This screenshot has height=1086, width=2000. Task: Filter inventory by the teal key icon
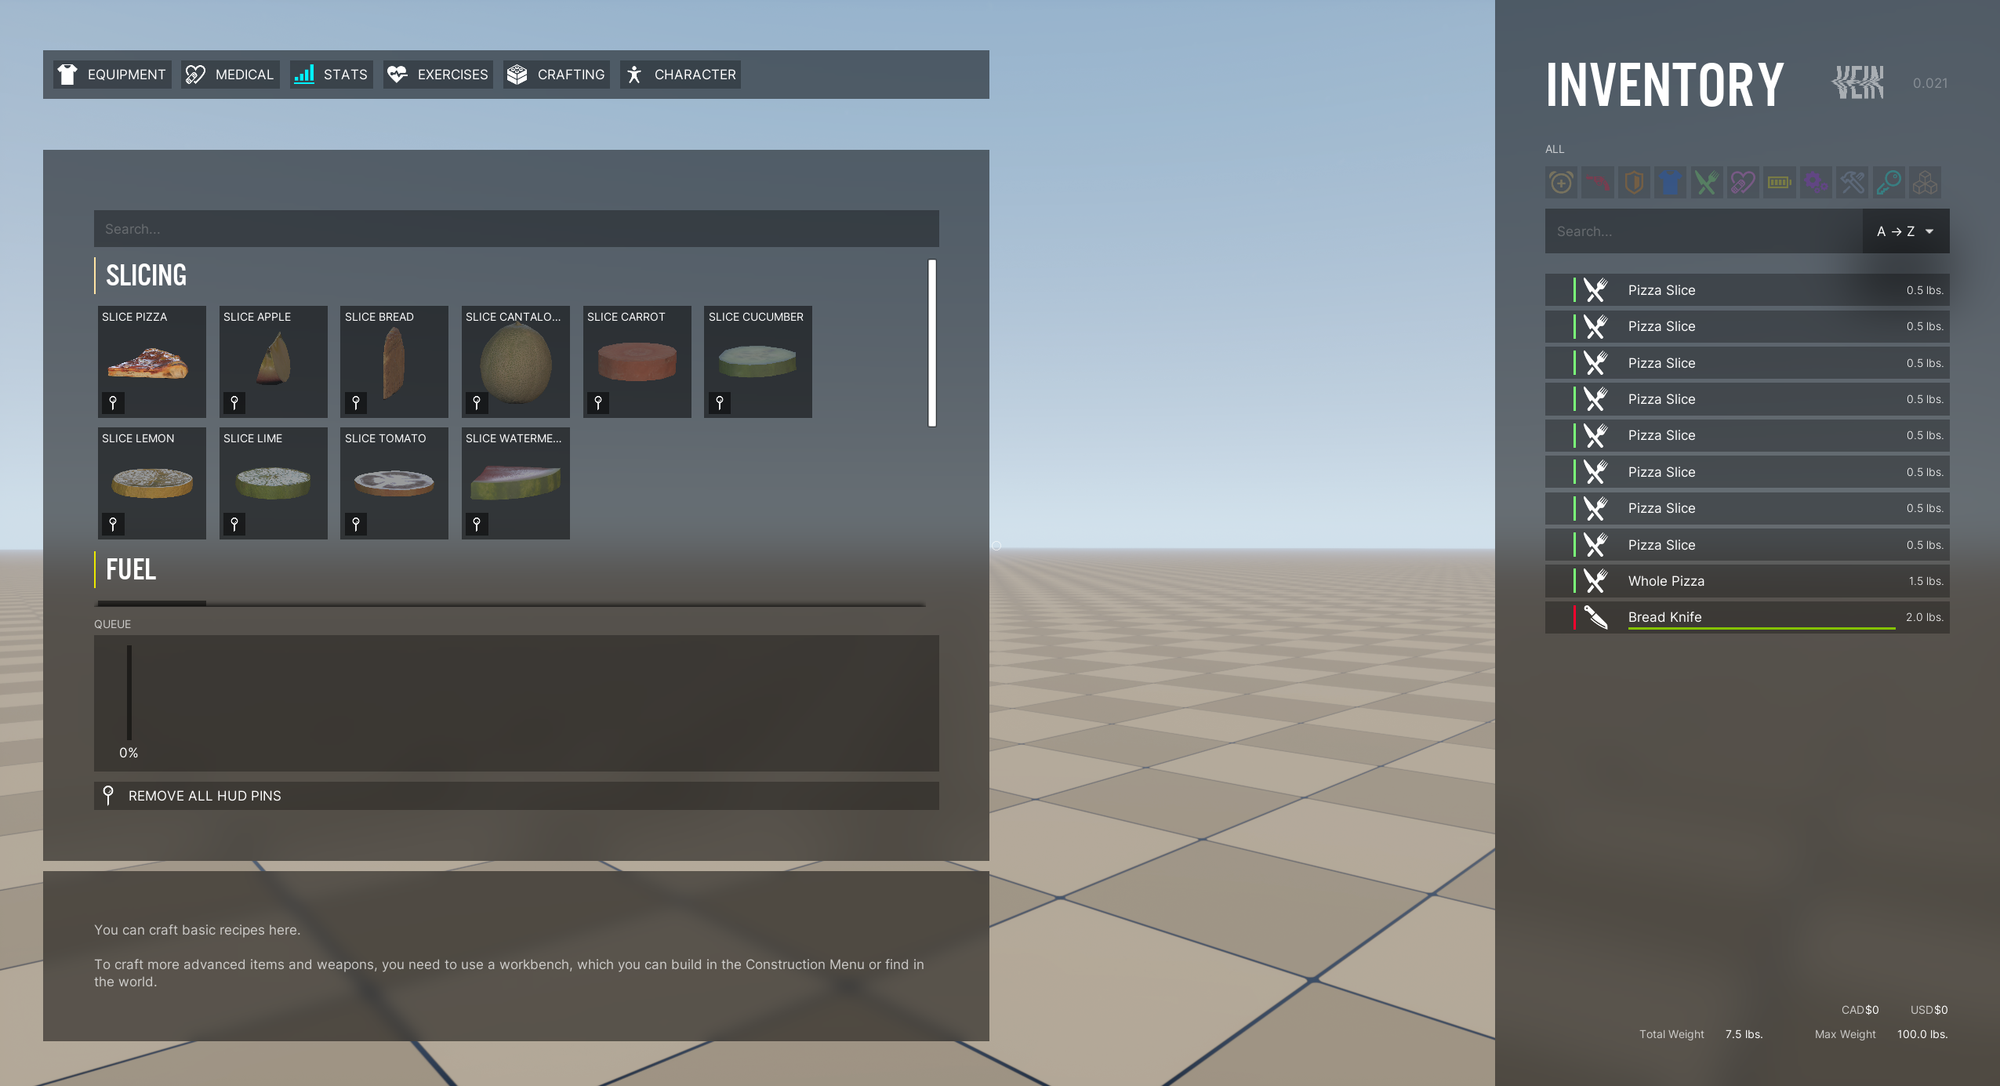click(x=1888, y=183)
